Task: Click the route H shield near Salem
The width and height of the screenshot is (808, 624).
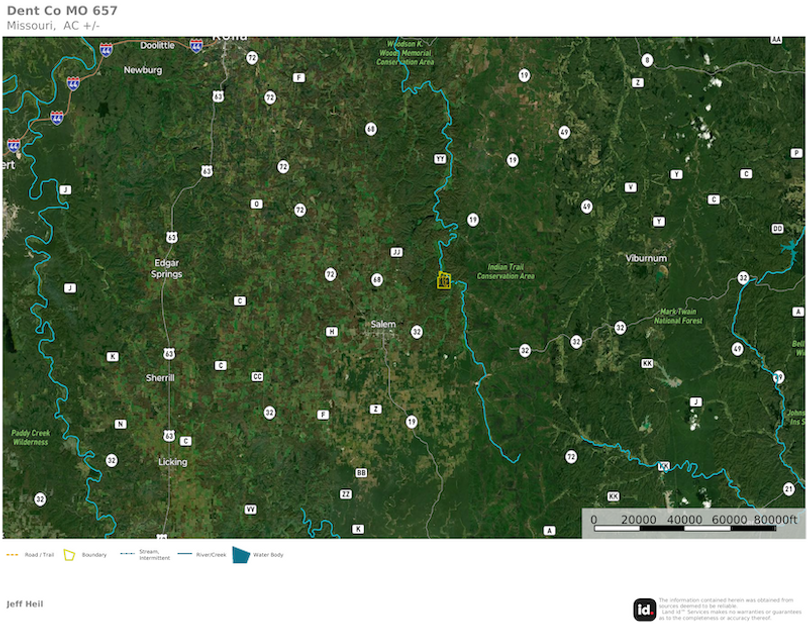Action: tap(332, 332)
